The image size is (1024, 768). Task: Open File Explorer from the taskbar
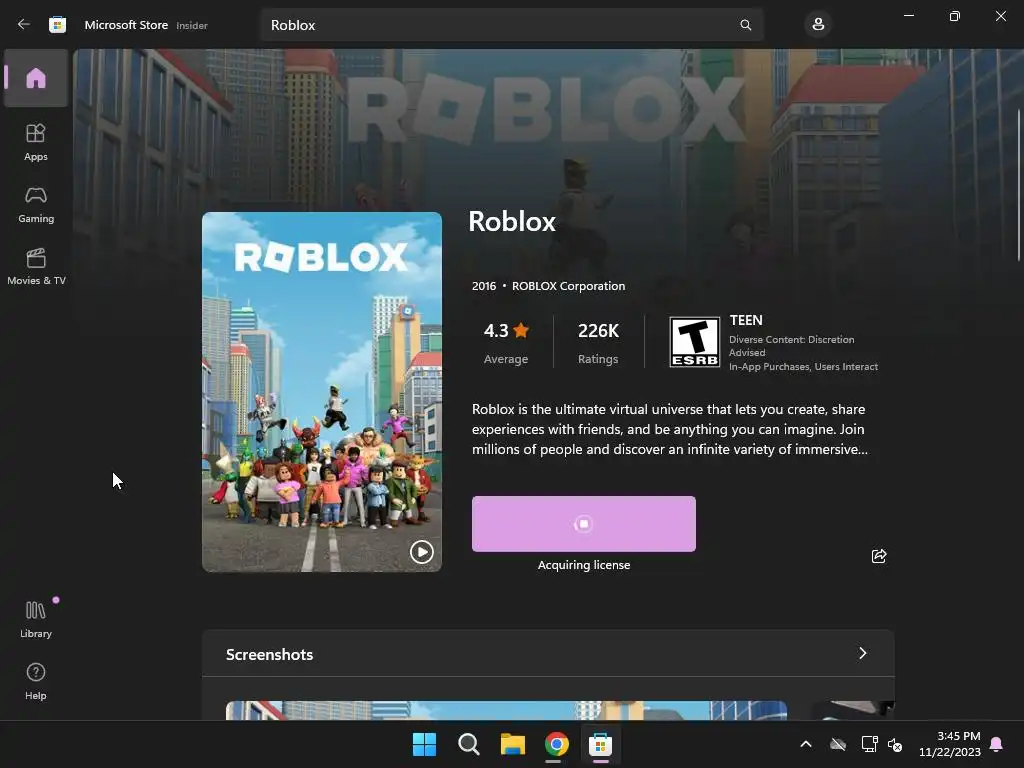(513, 744)
